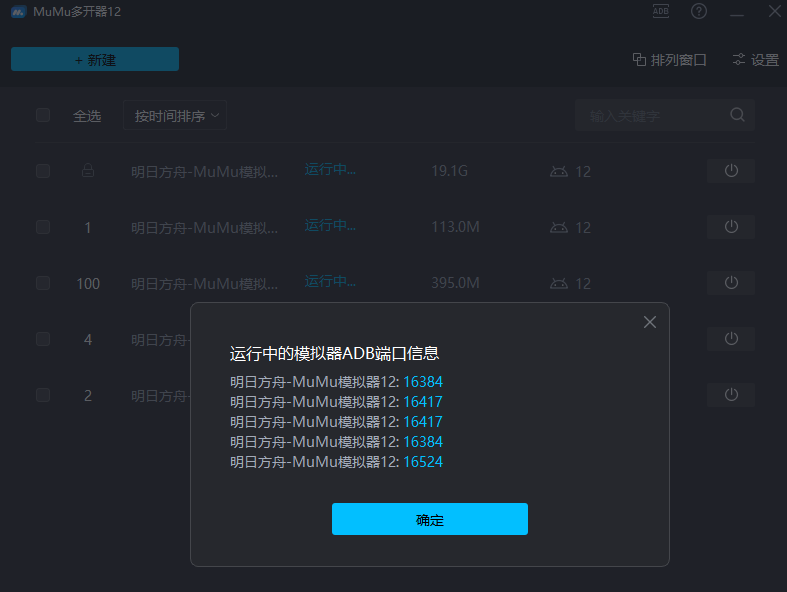Click index number 100 in list
The width and height of the screenshot is (787, 592).
pyautogui.click(x=88, y=284)
